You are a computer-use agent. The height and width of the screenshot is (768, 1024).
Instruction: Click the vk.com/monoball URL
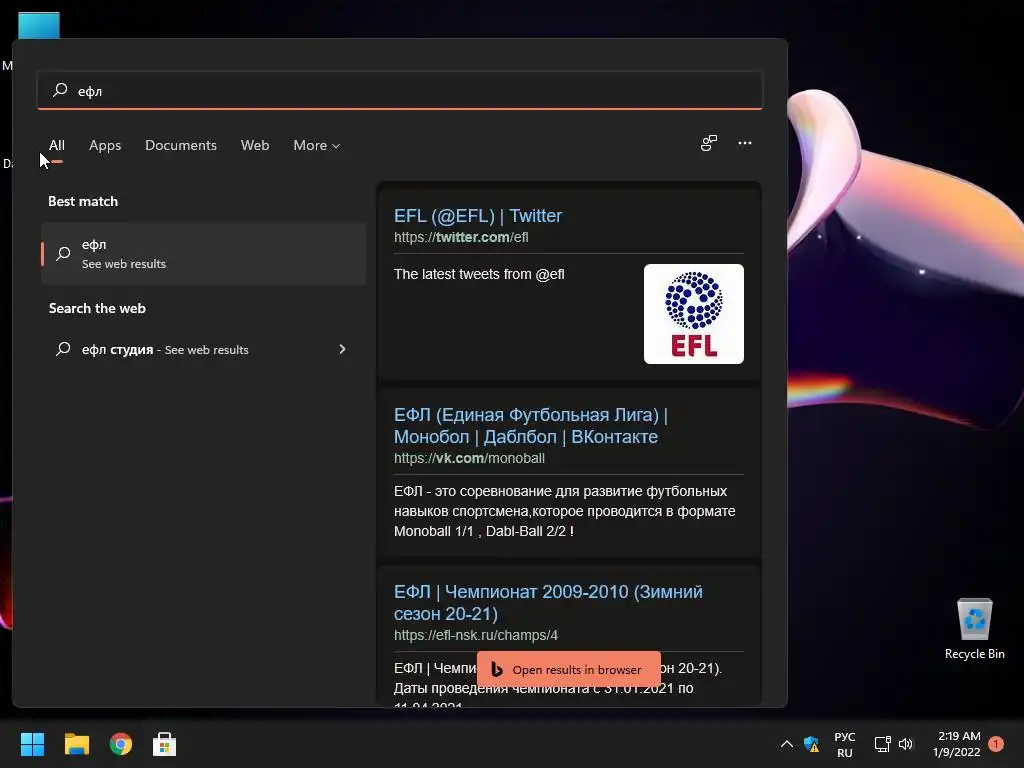click(x=469, y=458)
